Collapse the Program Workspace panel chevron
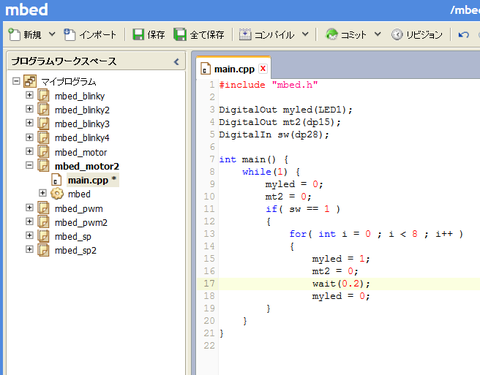480x375 pixels. point(177,62)
